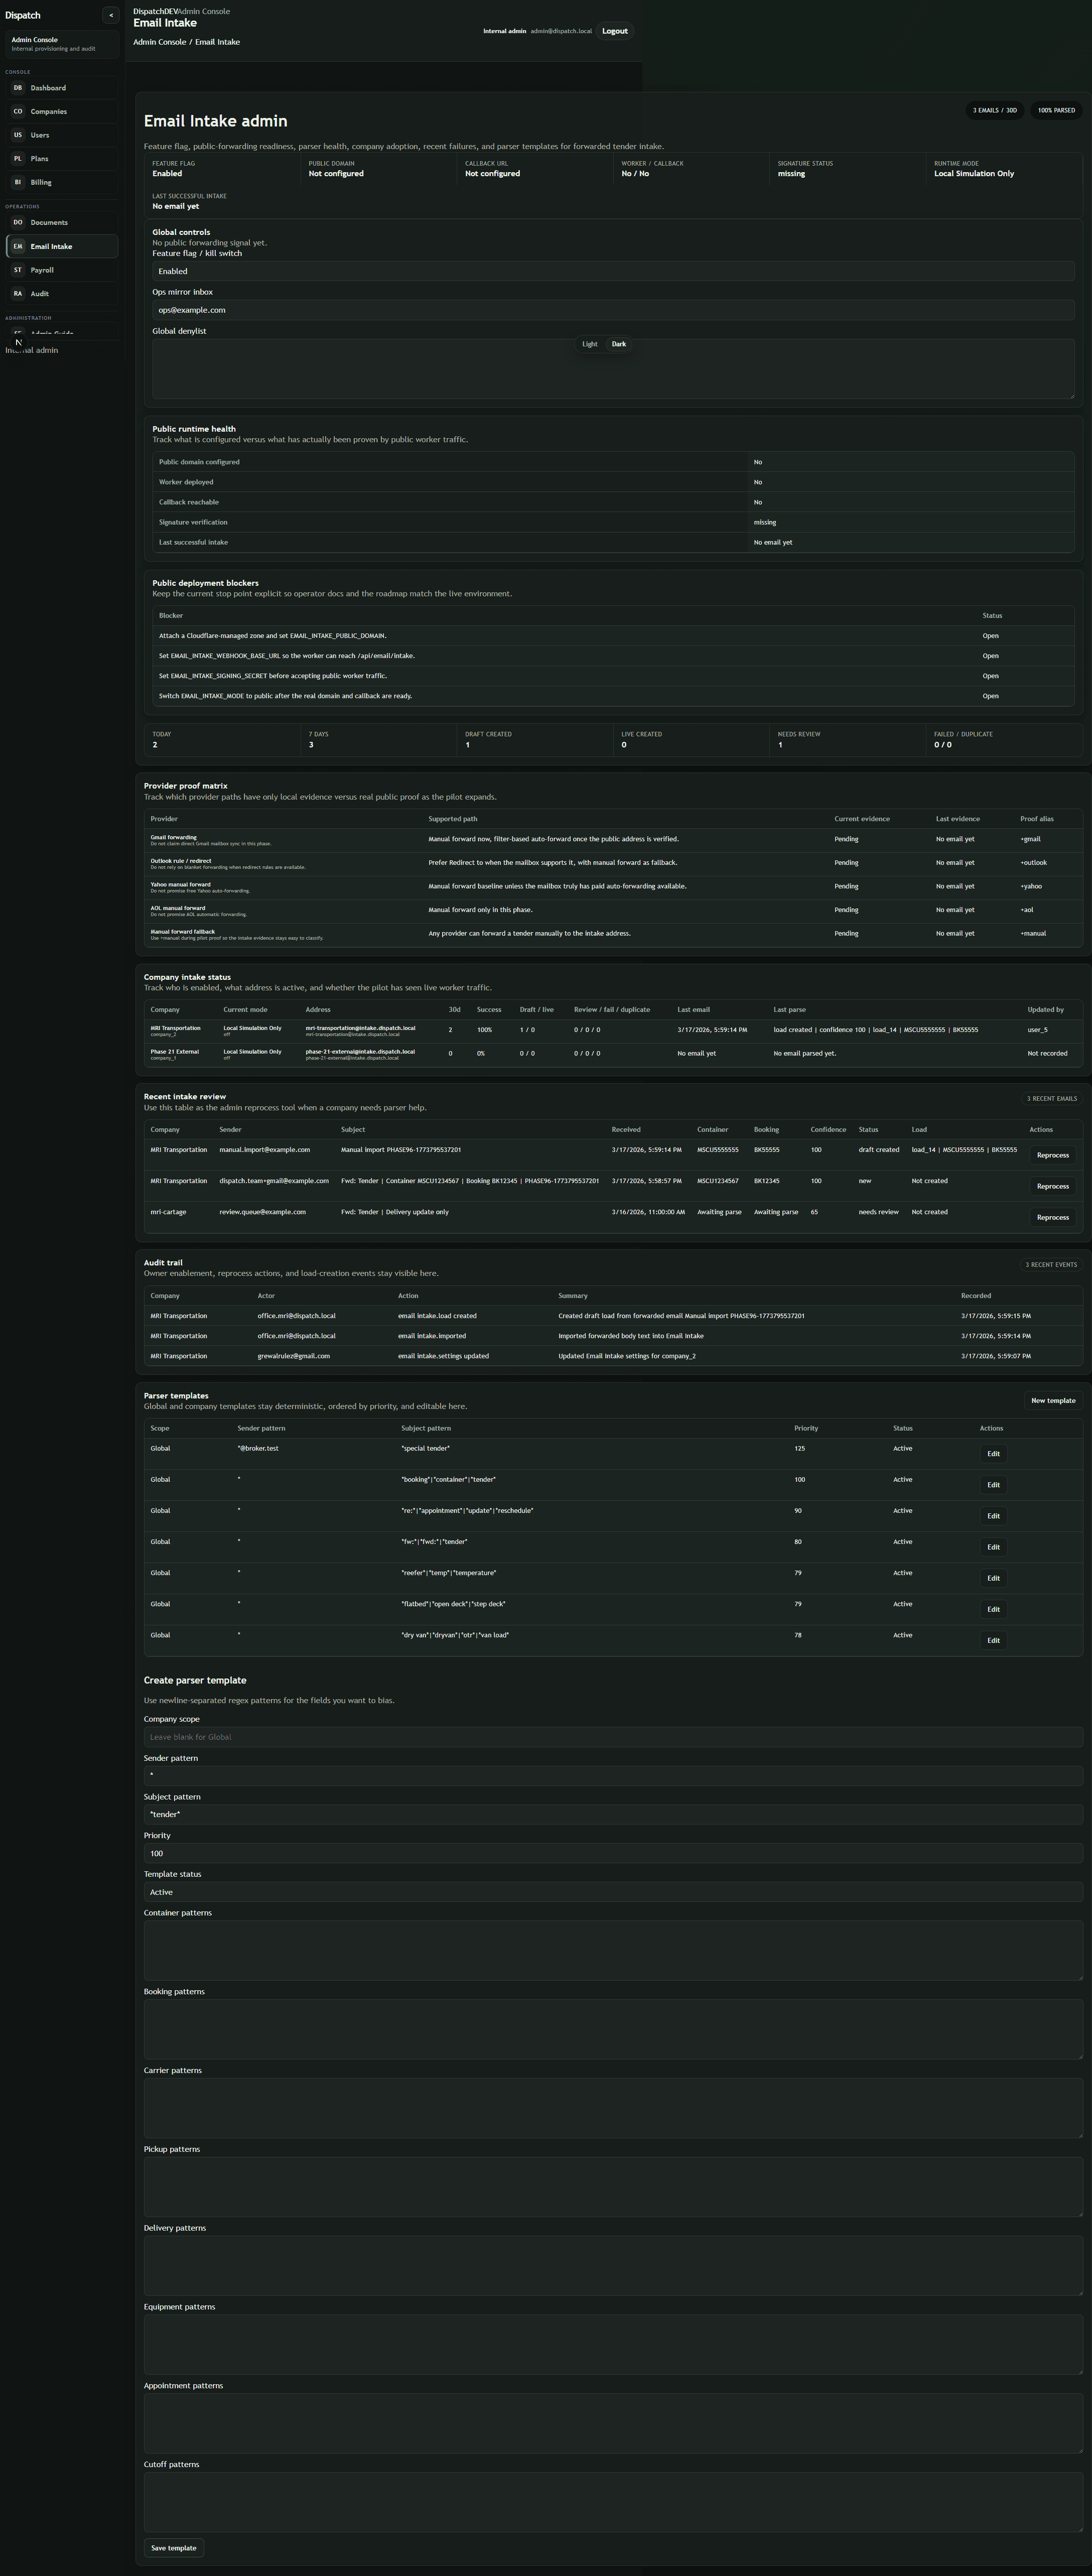Click Admin Console breadcrumb link
Viewport: 1092px width, 2576px height.
pyautogui.click(x=159, y=42)
